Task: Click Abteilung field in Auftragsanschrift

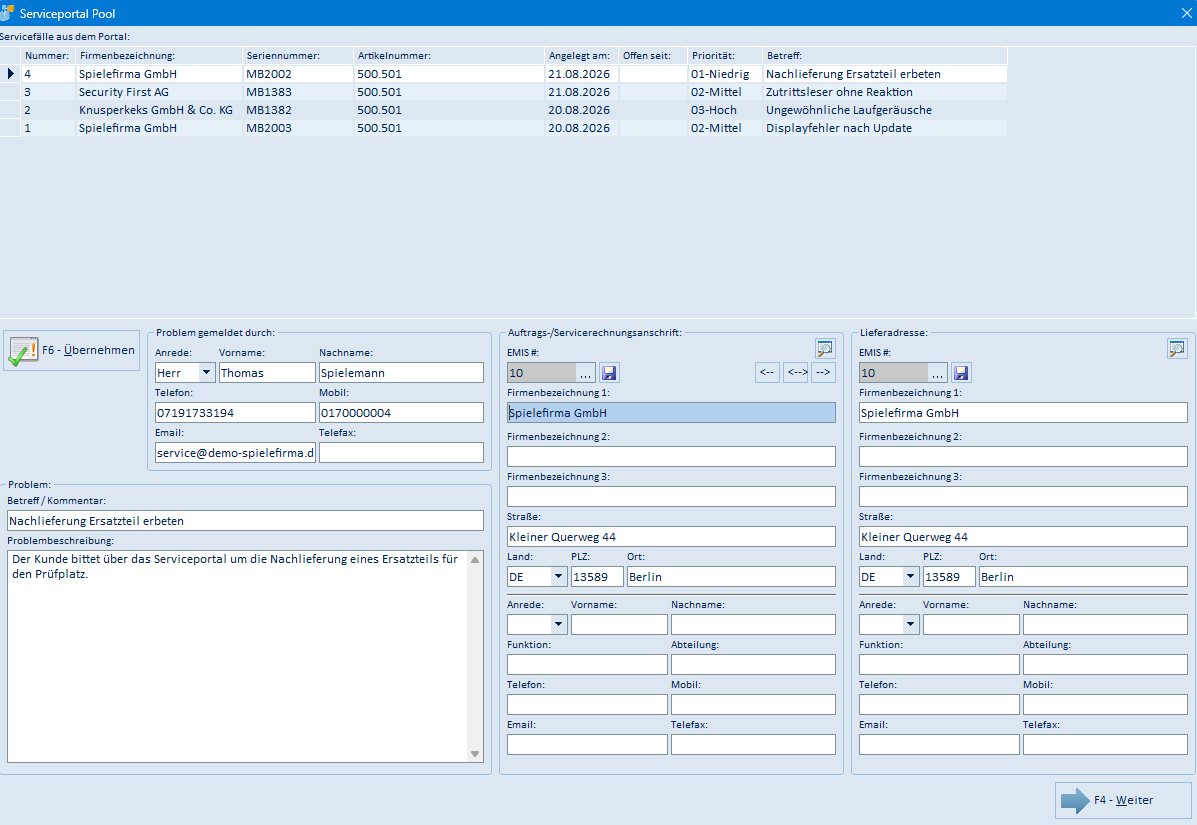Action: [x=753, y=664]
